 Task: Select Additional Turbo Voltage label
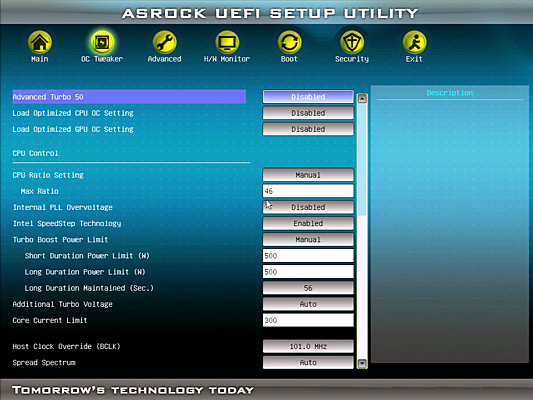(x=62, y=304)
